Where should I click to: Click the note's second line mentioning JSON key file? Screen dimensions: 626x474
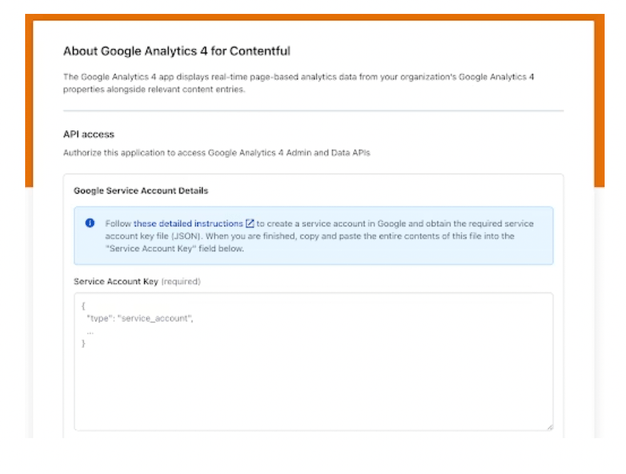coord(300,236)
